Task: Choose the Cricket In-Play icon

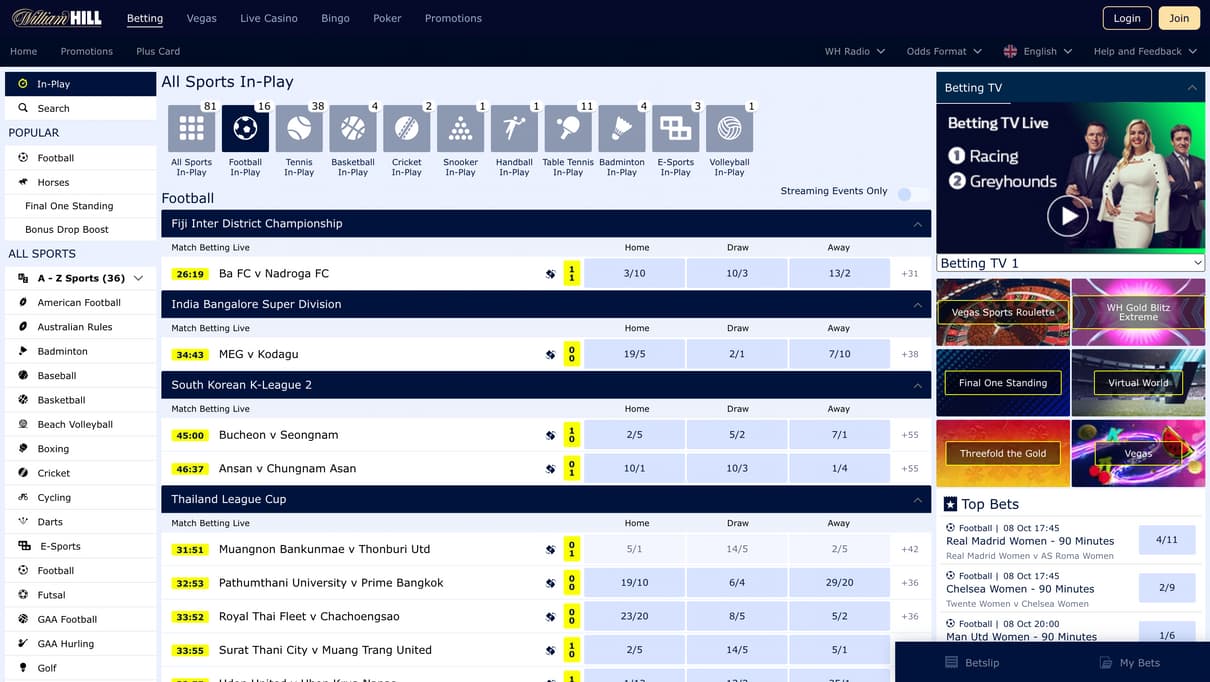Action: point(406,130)
